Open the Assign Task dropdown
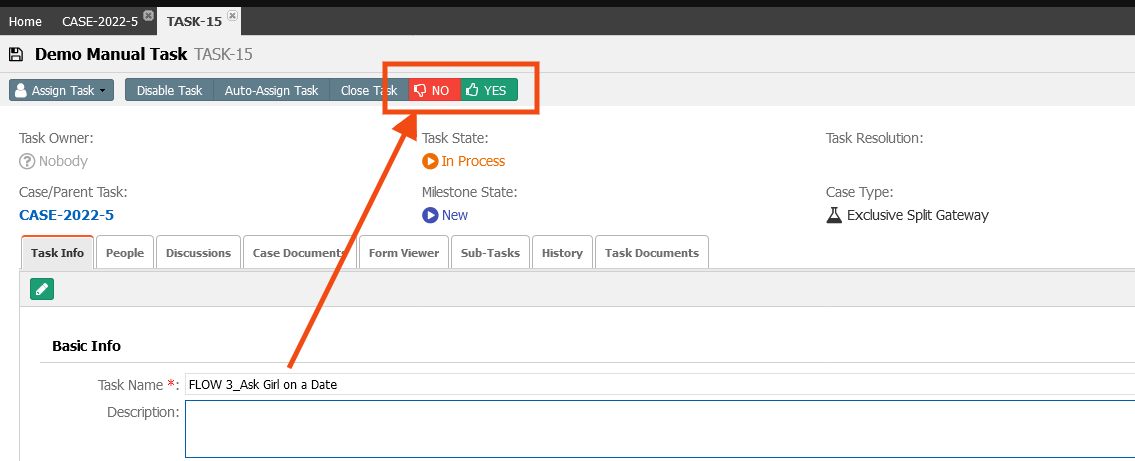The image size is (1135, 461). coord(62,90)
